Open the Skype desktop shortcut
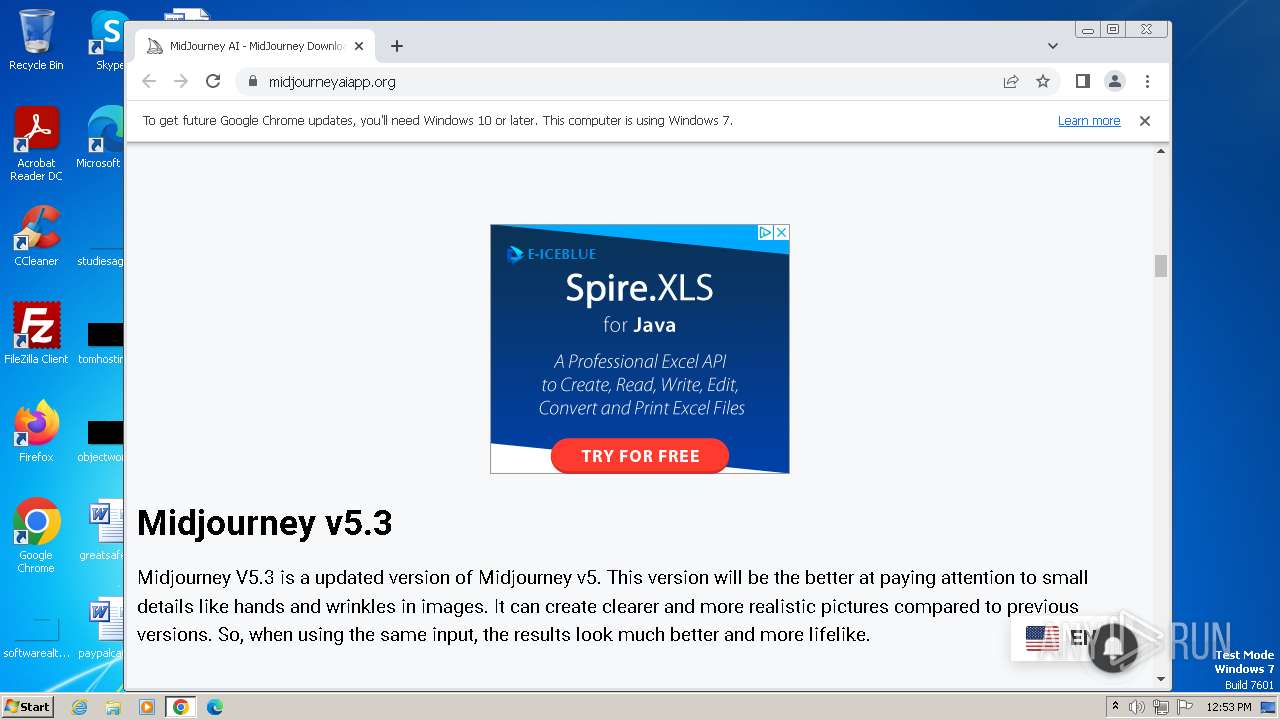The height and width of the screenshot is (720, 1280). (108, 40)
